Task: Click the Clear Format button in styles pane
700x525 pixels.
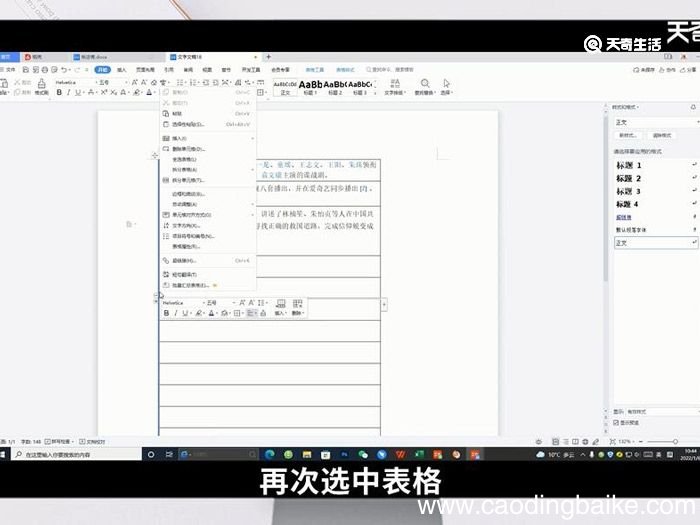Action: 662,135
